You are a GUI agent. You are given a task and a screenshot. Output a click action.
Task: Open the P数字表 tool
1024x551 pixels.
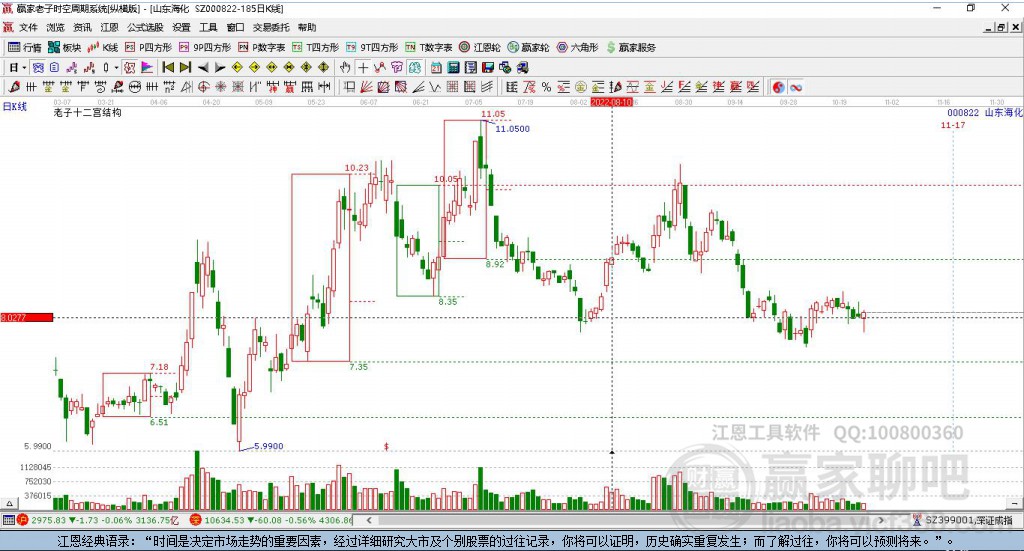point(262,48)
